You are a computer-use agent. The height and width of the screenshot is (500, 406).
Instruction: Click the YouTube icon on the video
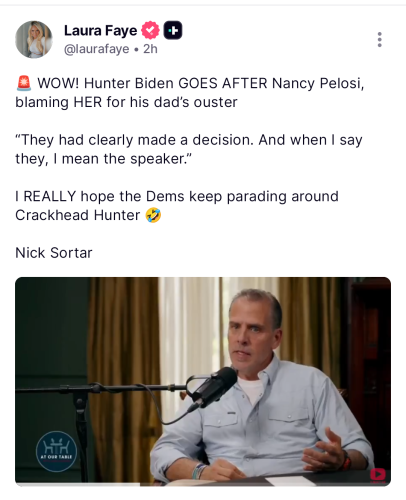coord(378,475)
